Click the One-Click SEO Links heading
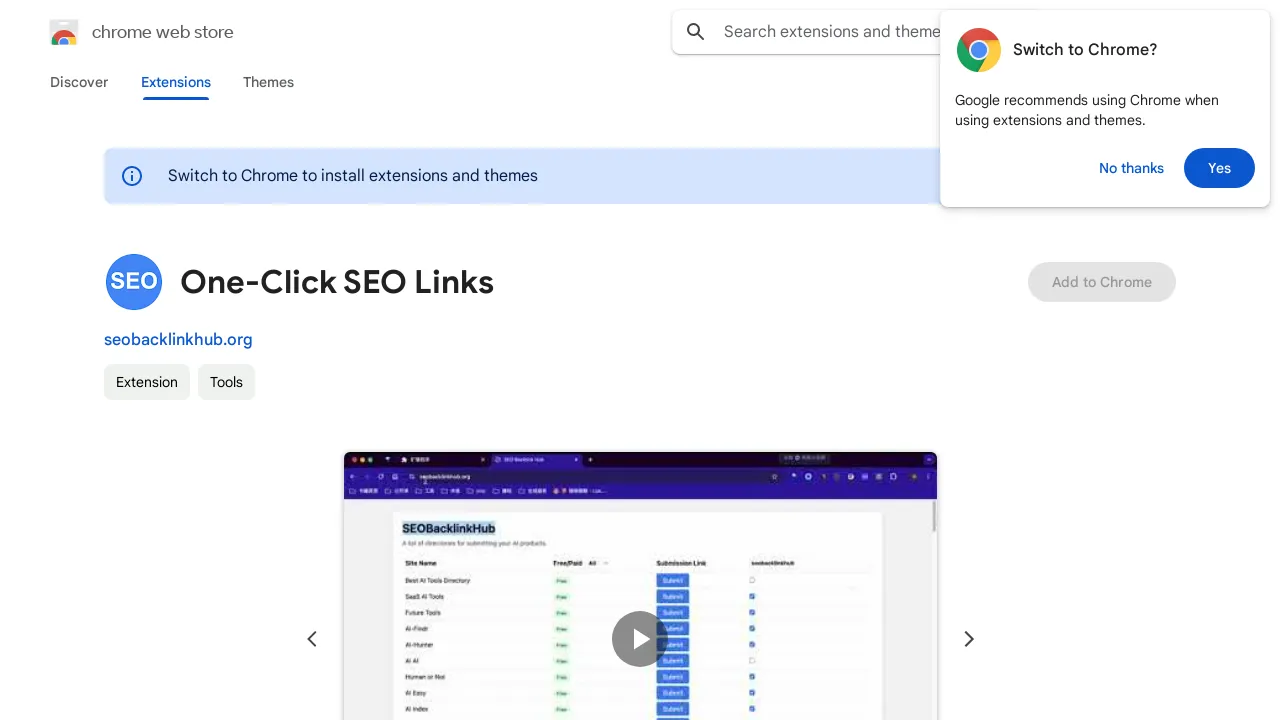 (337, 282)
